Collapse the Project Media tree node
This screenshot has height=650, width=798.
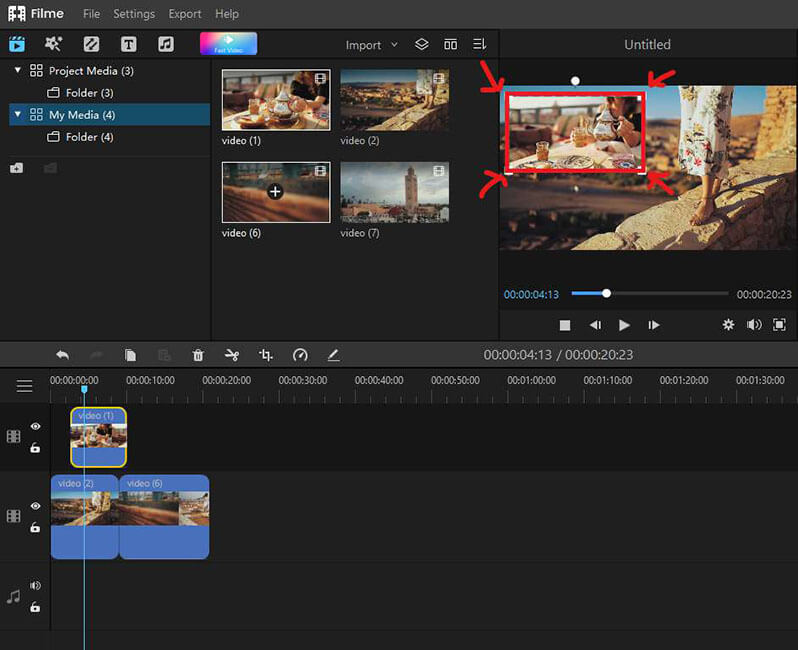18,70
